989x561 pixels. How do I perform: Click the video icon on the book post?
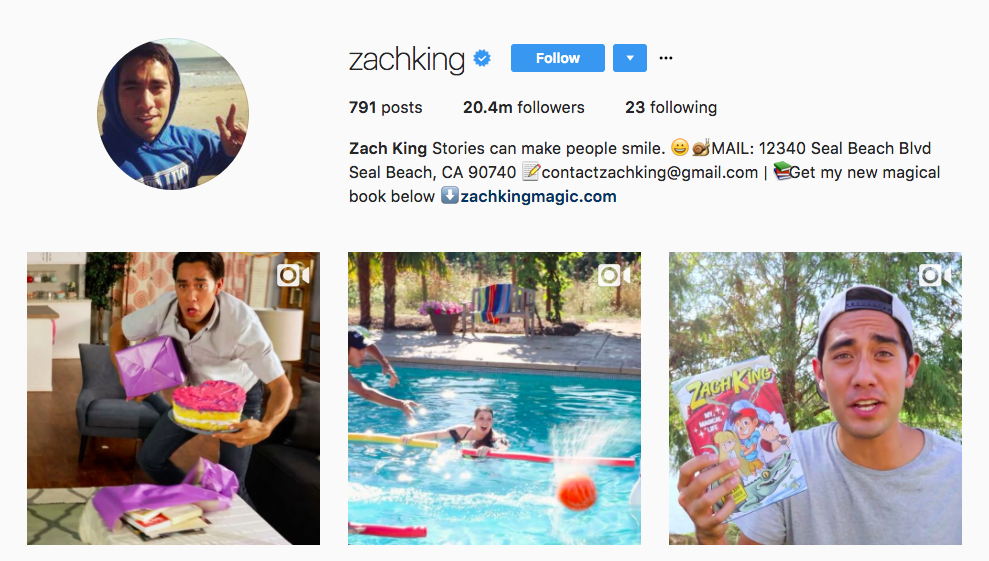tap(935, 275)
